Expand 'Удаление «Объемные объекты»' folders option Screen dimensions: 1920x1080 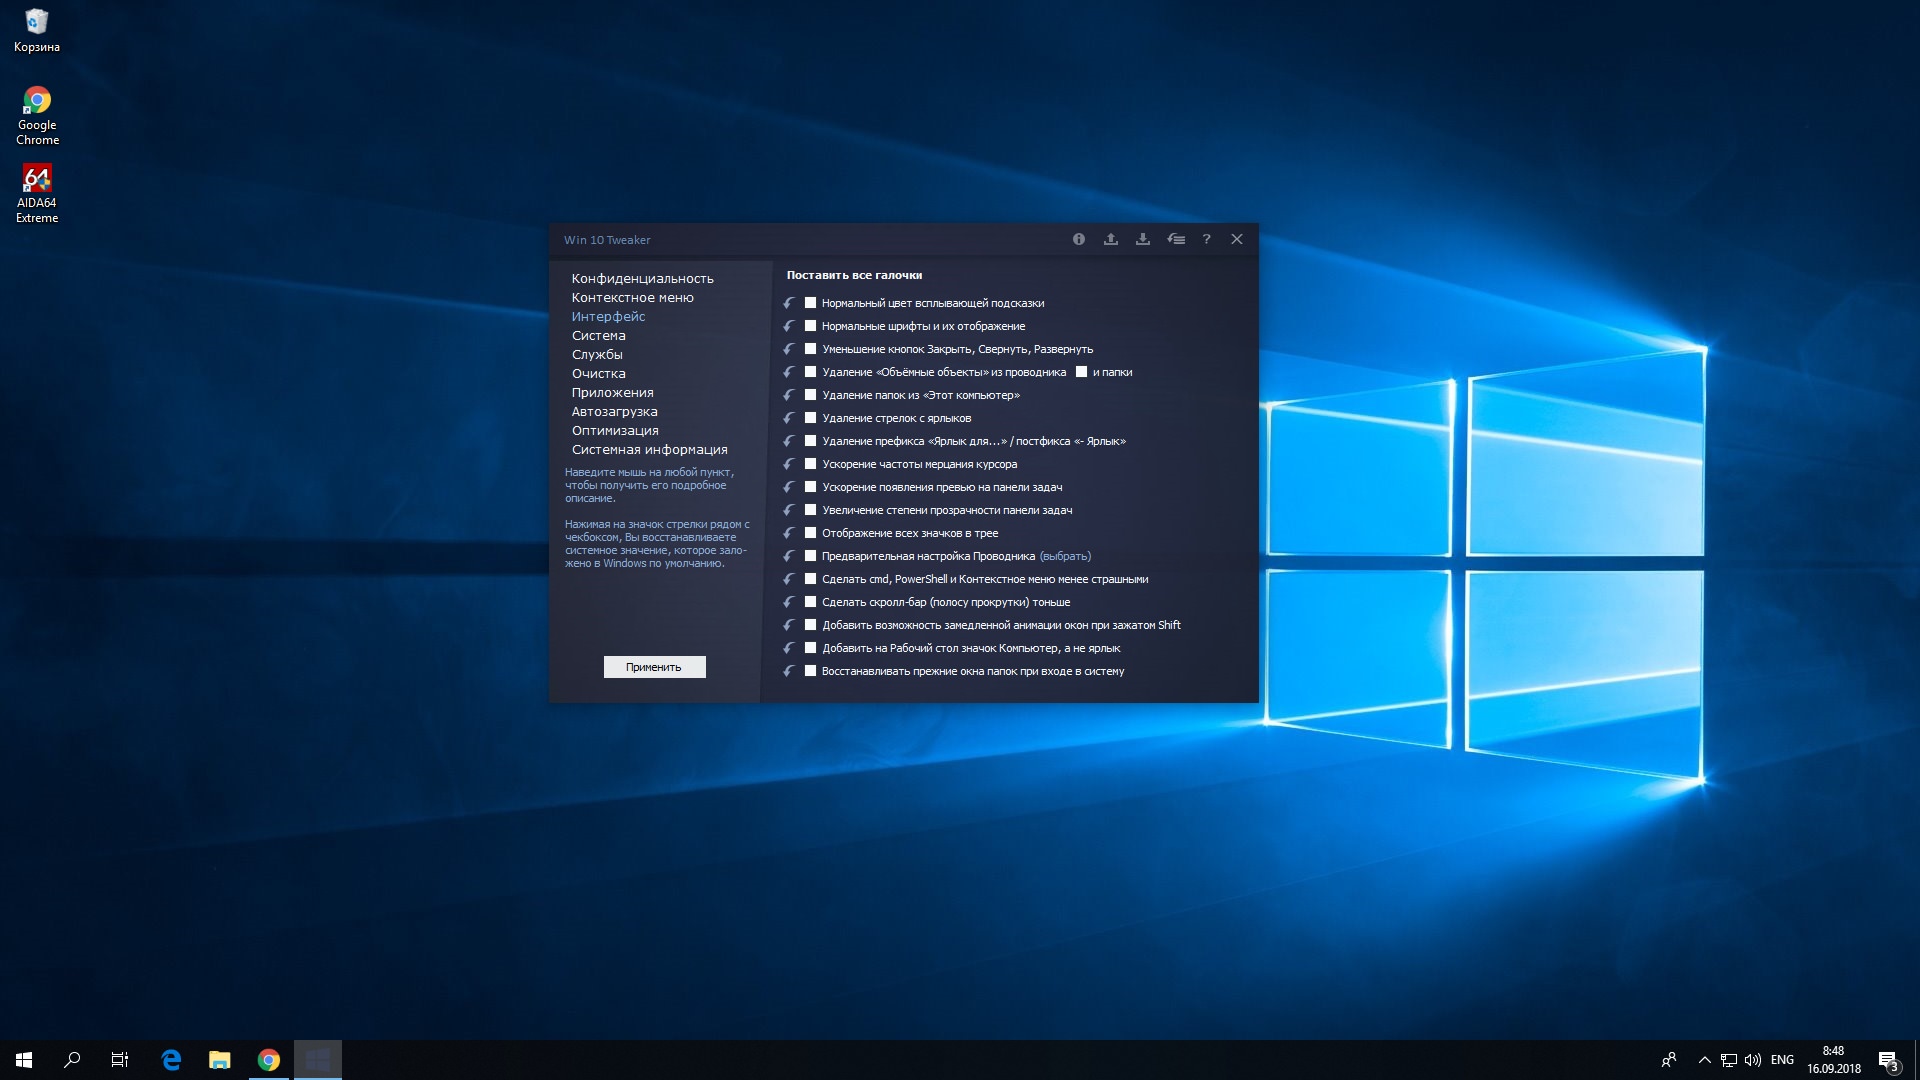tap(1083, 371)
